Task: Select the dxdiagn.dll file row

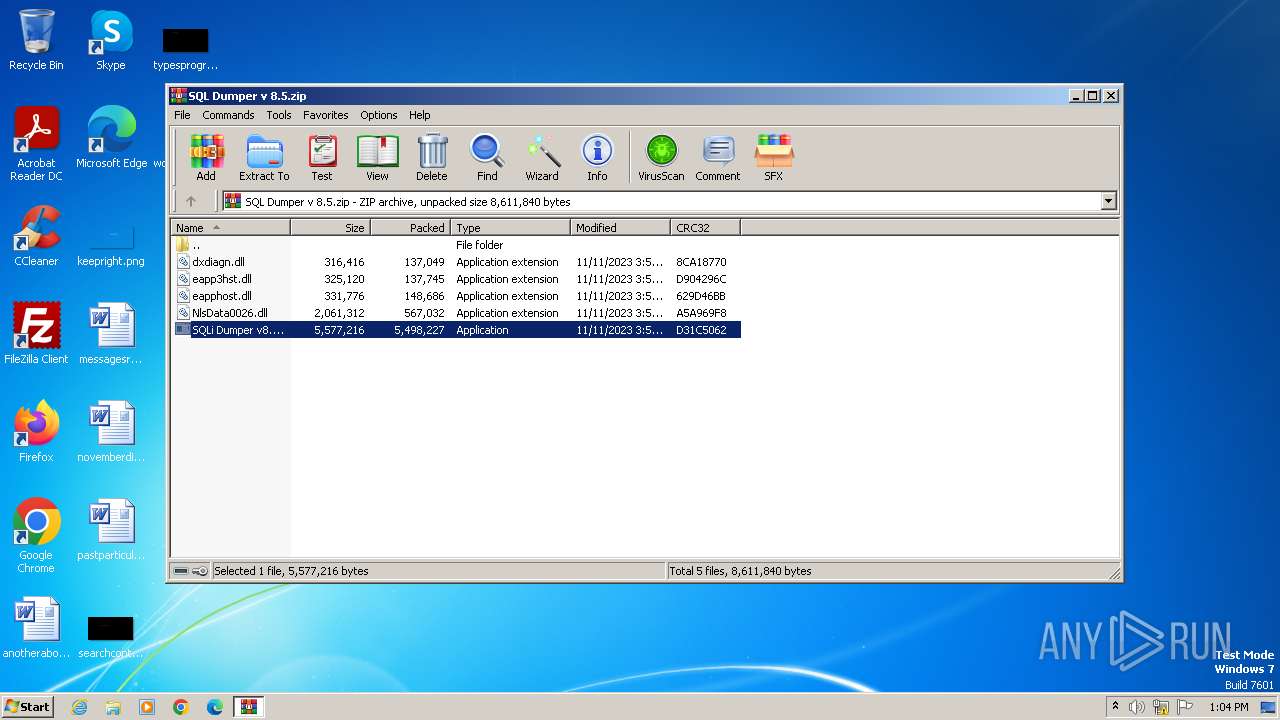Action: click(456, 262)
